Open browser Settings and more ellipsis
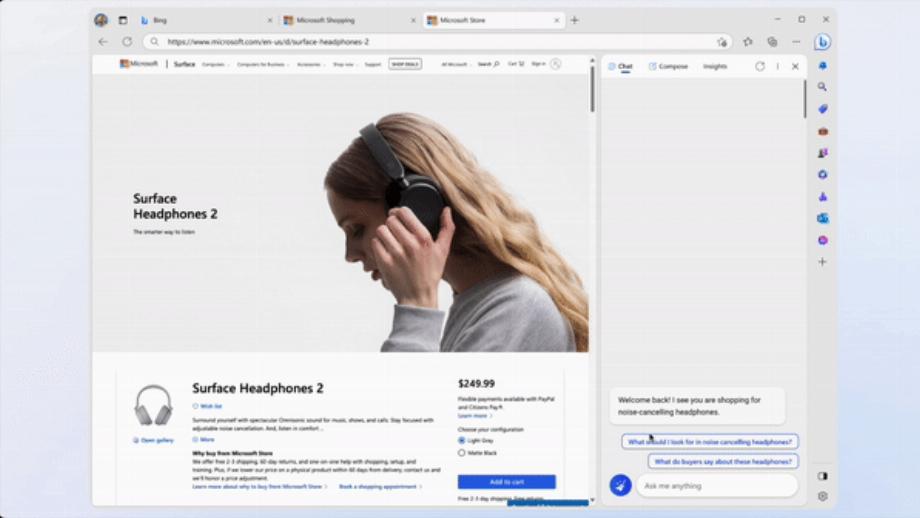920x518 pixels. pos(796,42)
